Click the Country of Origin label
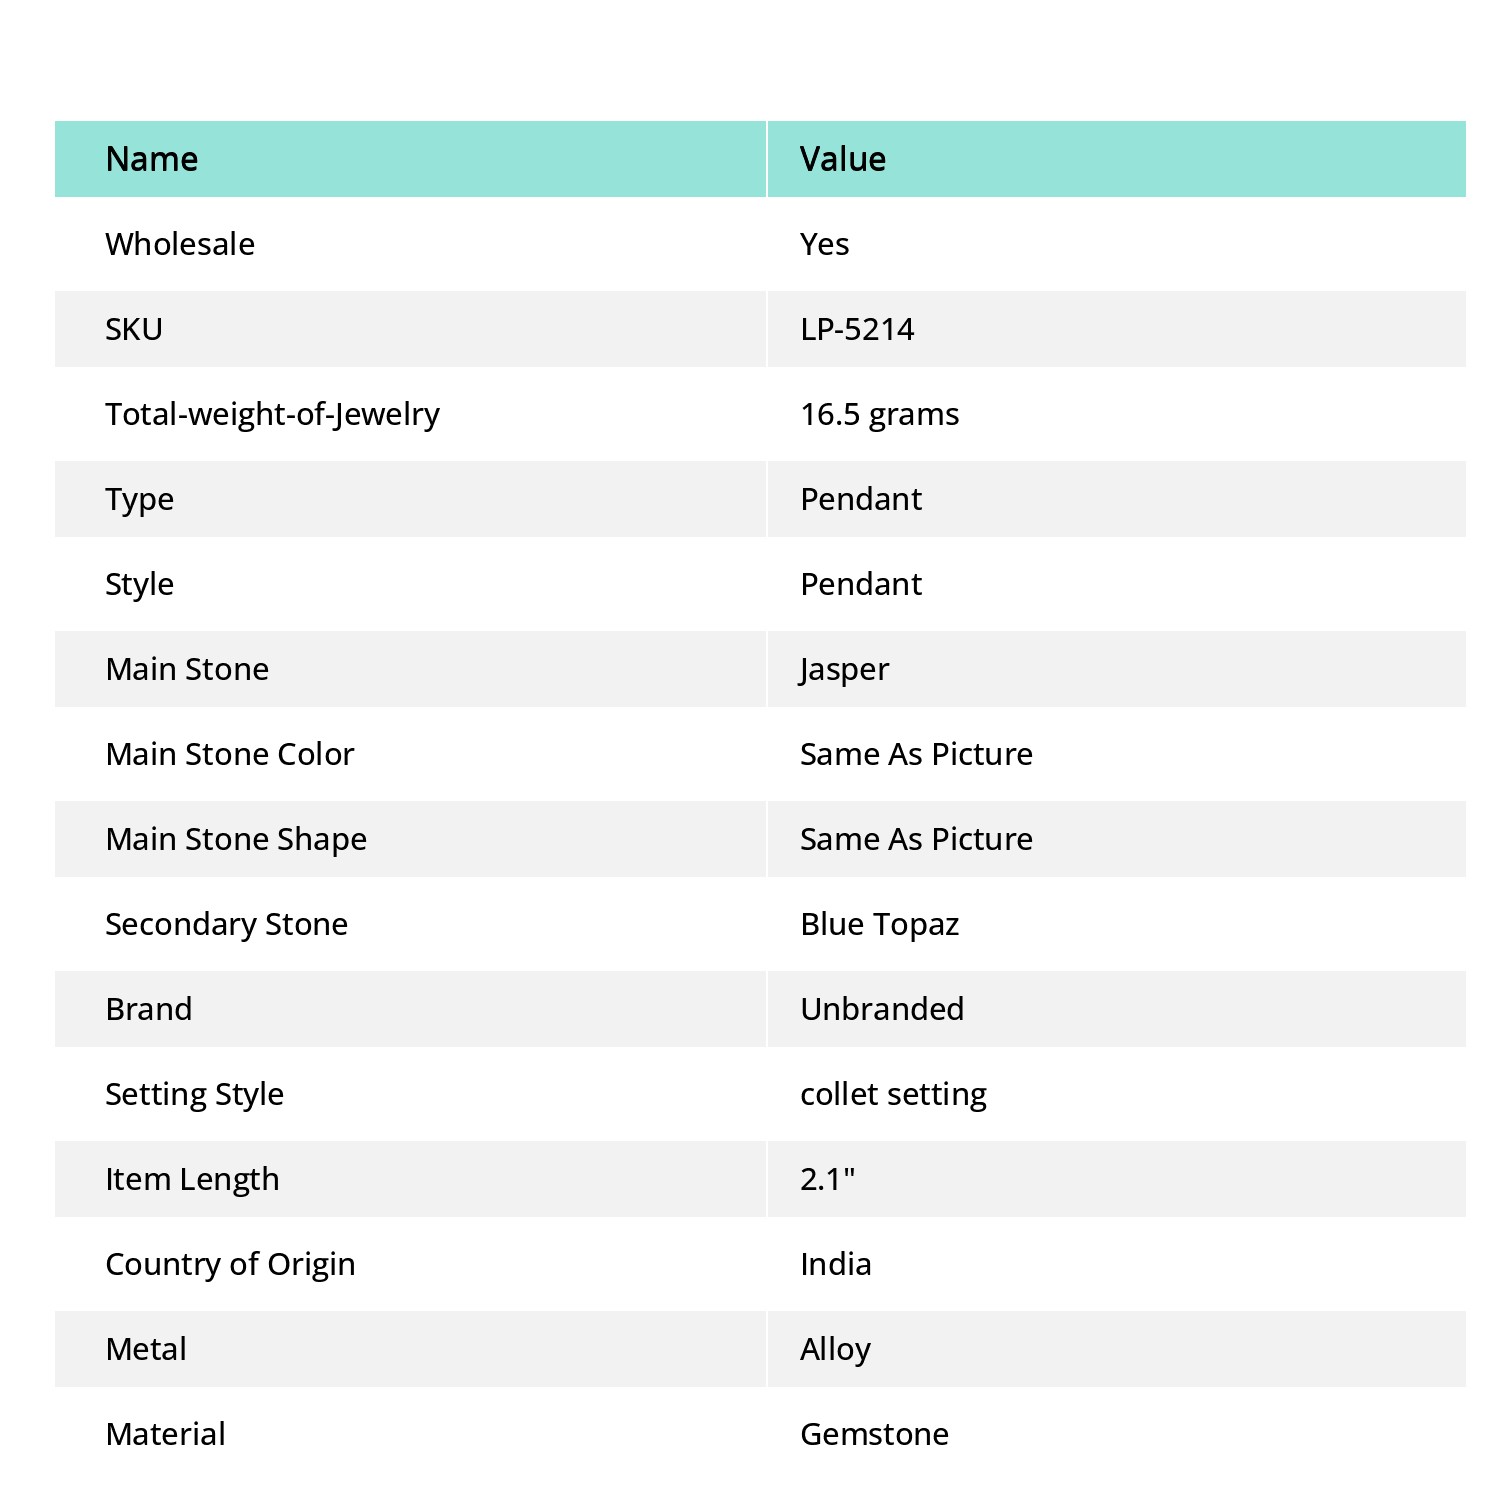 point(230,1264)
